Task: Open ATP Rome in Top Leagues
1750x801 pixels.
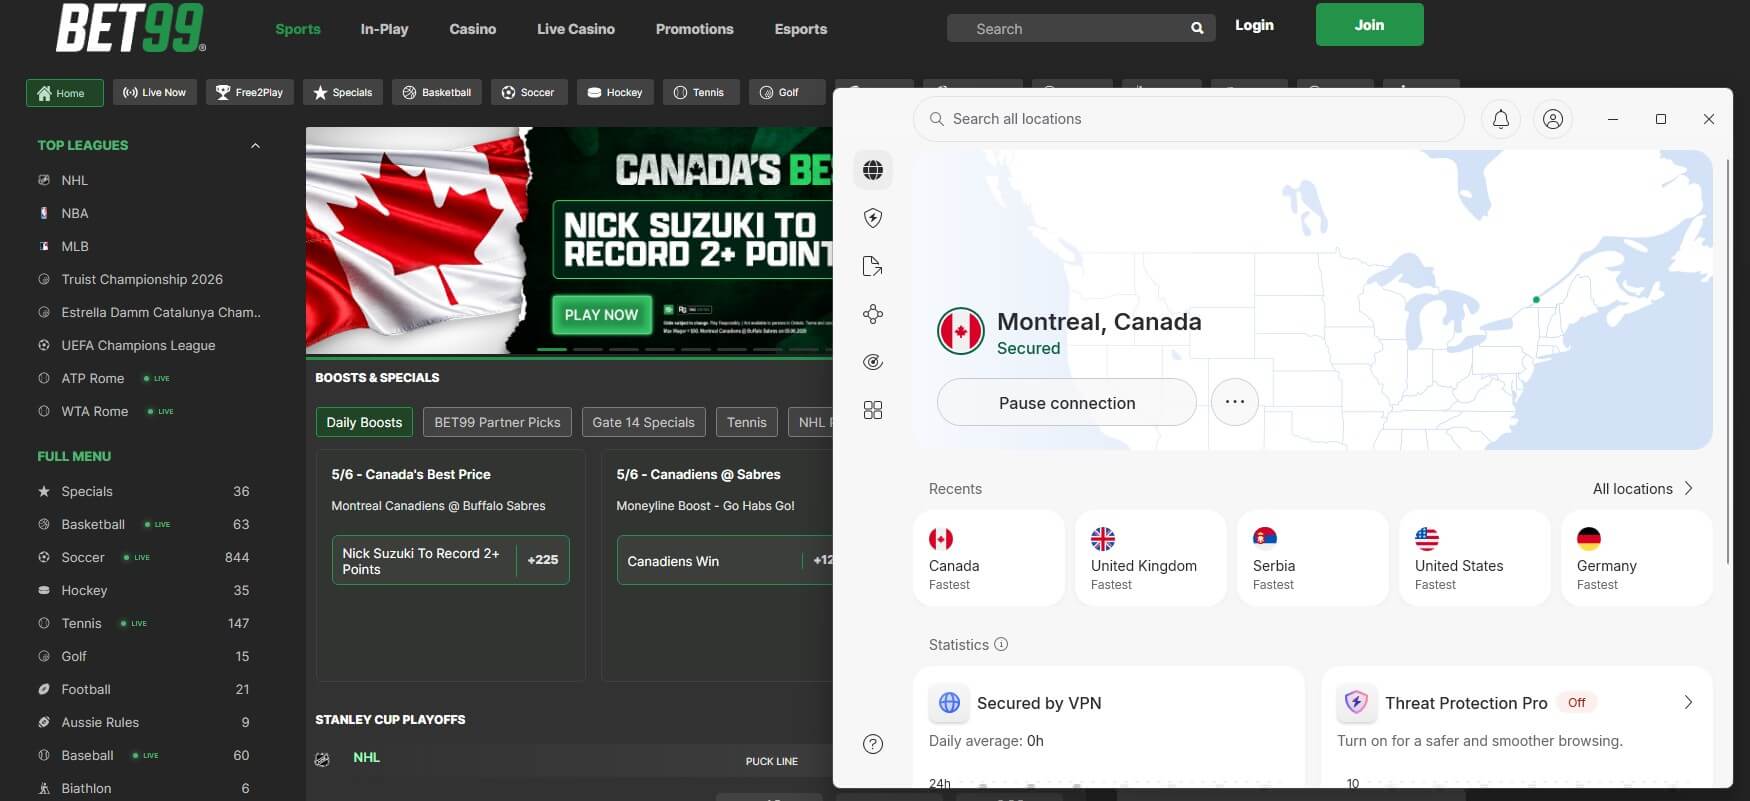Action: pos(92,378)
